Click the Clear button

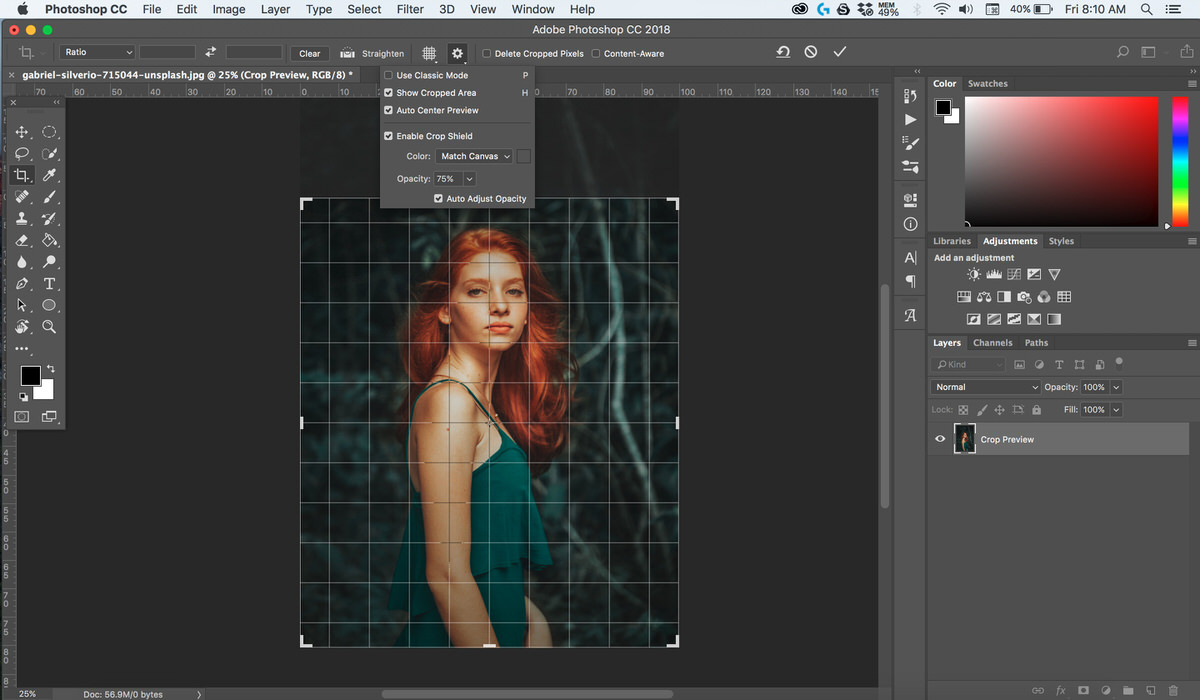pyautogui.click(x=310, y=54)
